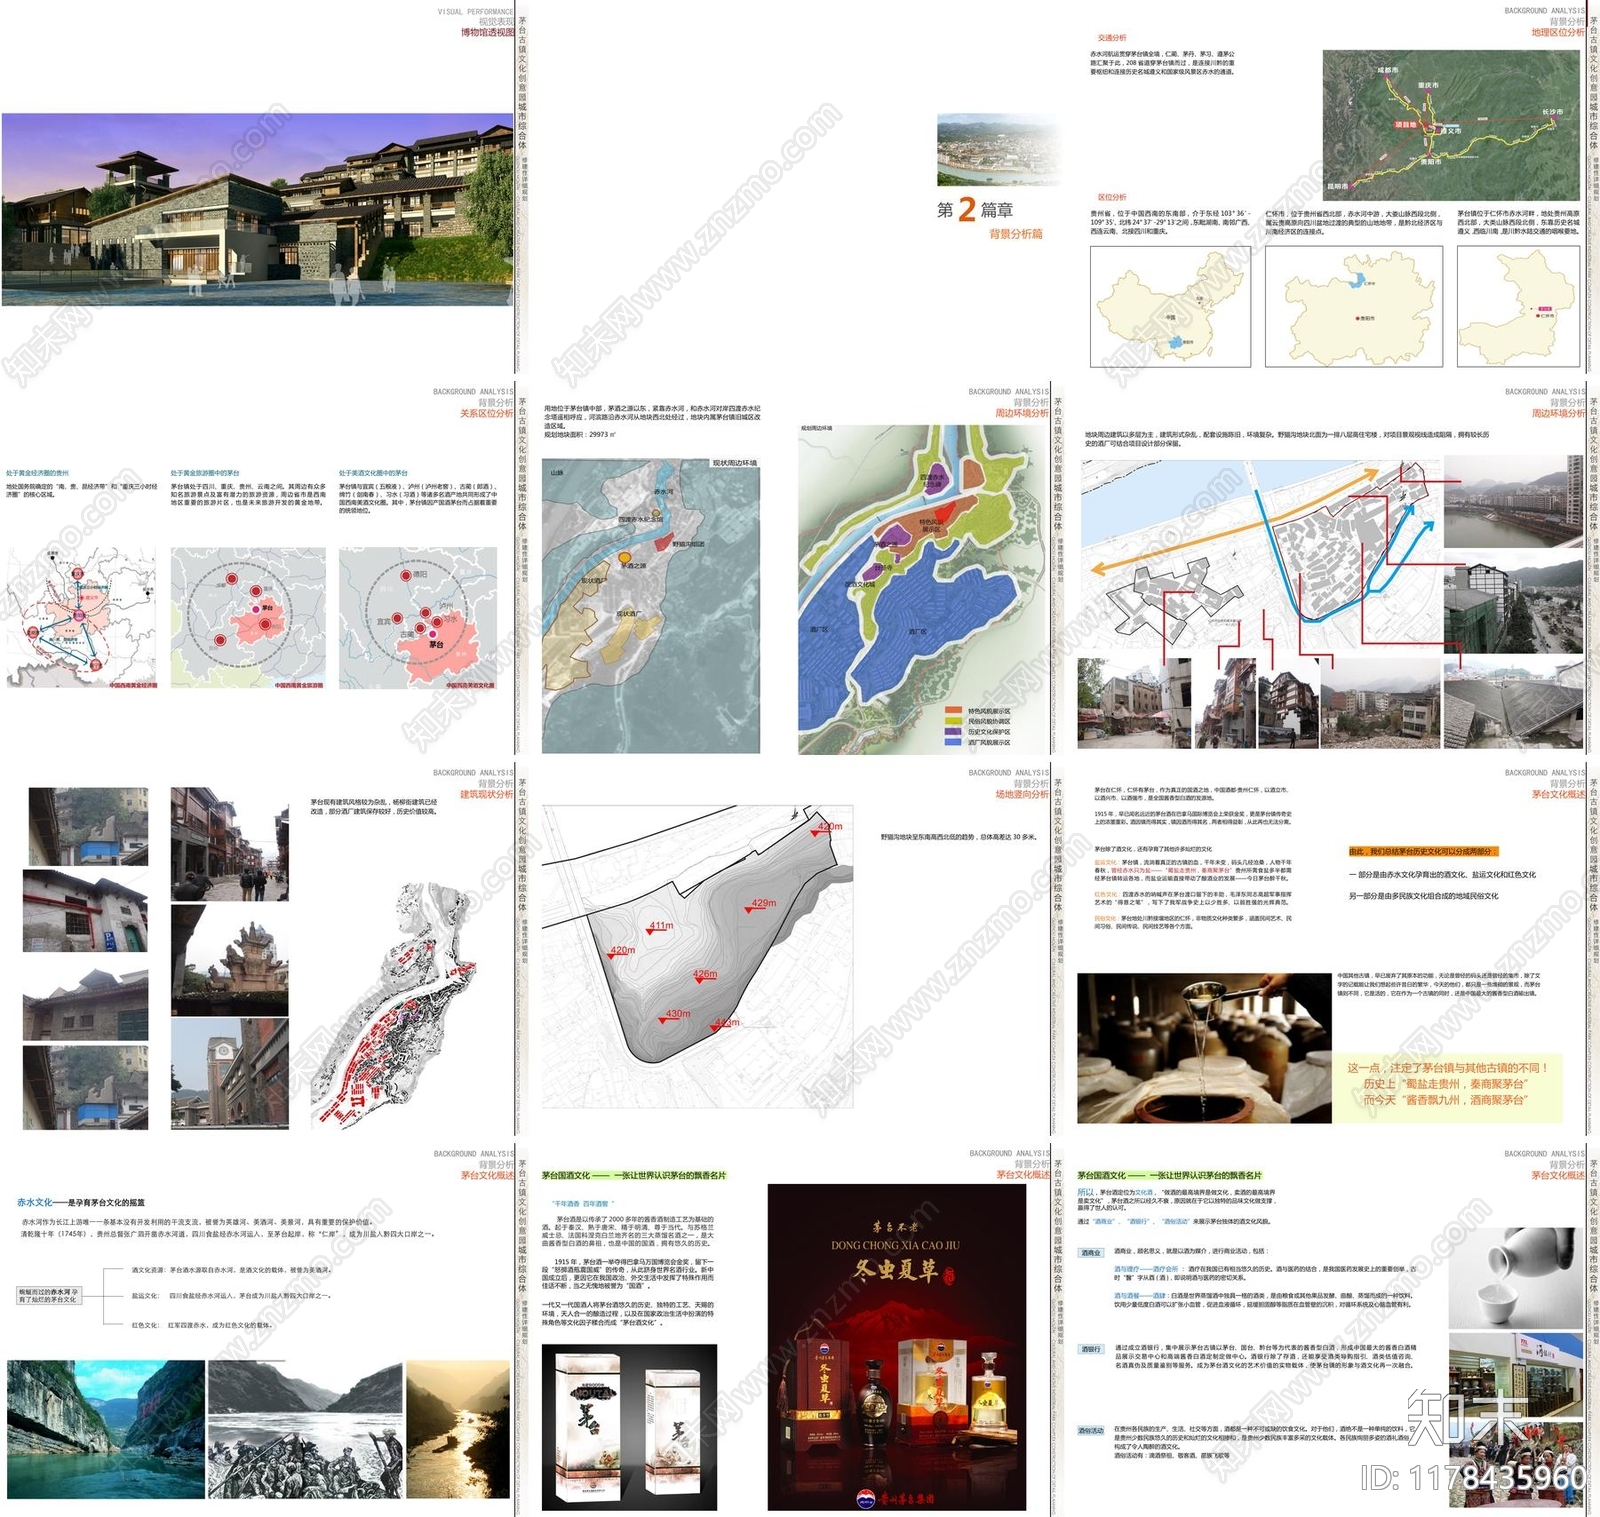Select the 'VISUAL PERFORMANCE' header text
Screen dimensions: 1600x1517
tap(475, 12)
